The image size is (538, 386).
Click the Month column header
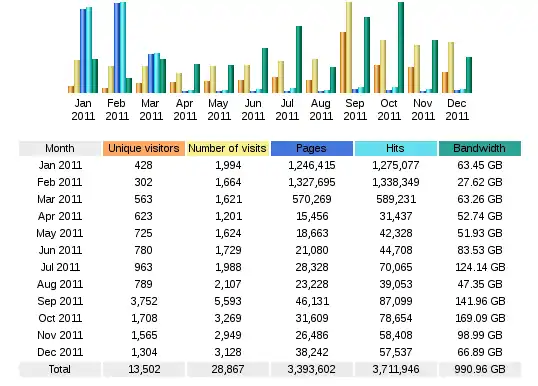(60, 148)
